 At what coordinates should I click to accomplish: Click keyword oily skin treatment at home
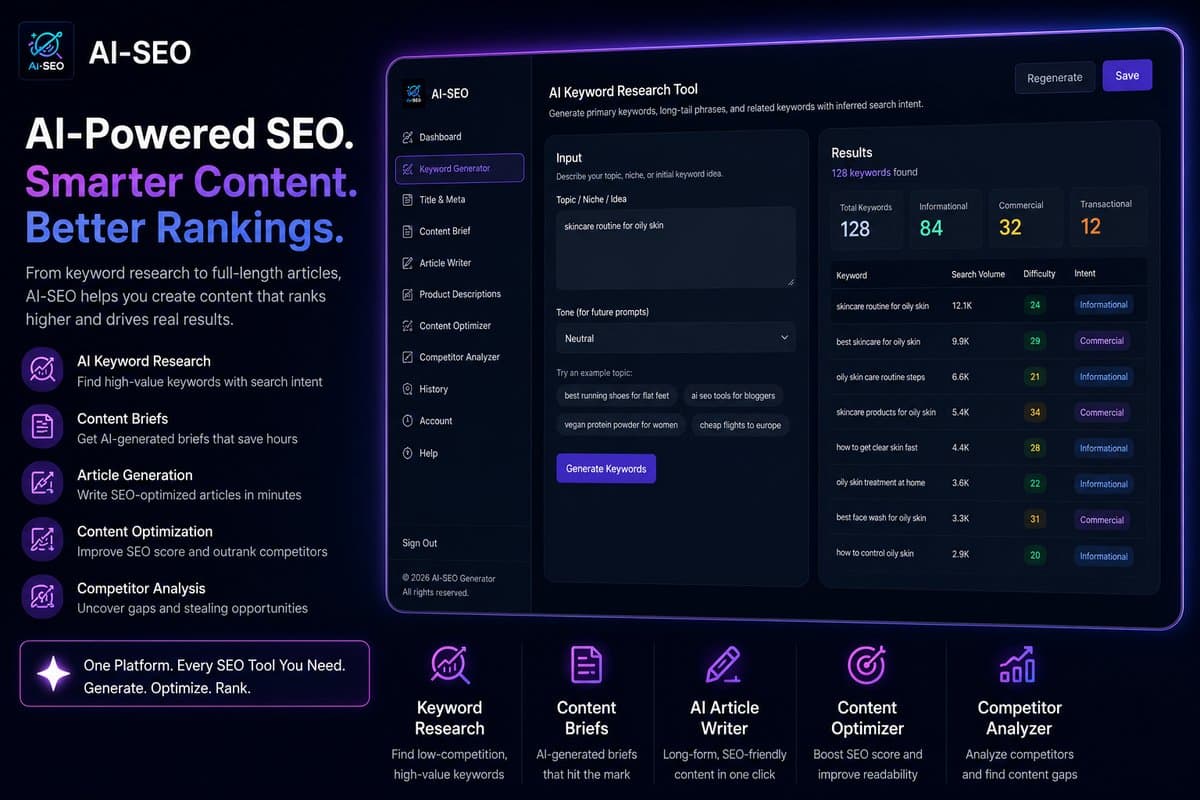[880, 483]
